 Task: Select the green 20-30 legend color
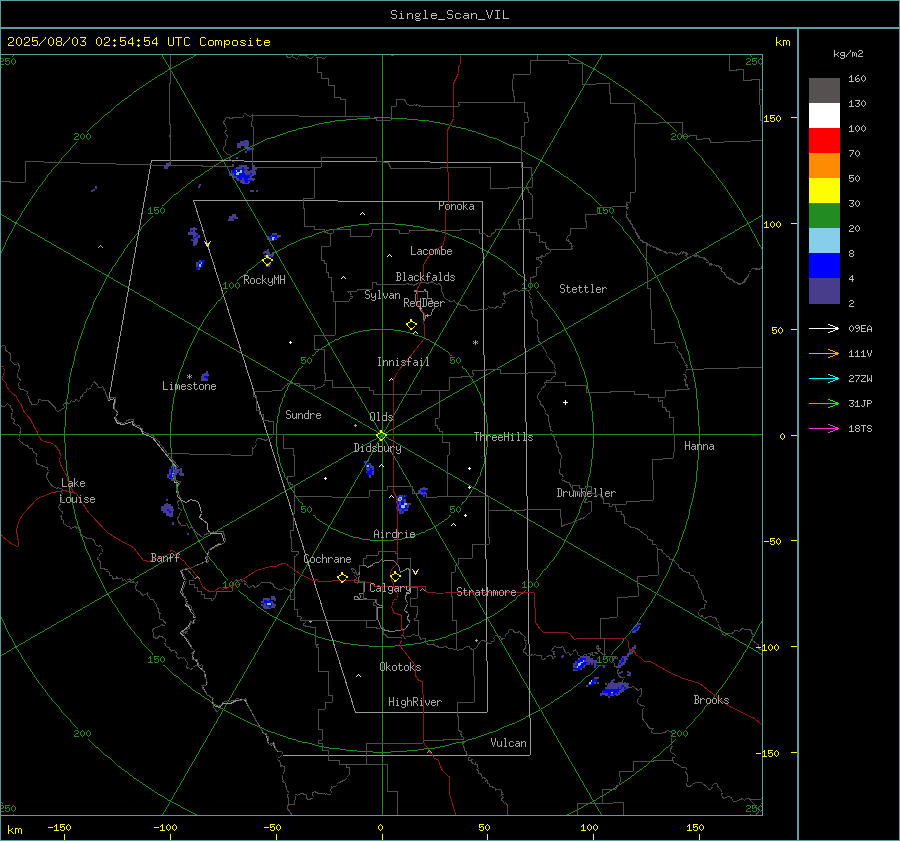click(824, 216)
